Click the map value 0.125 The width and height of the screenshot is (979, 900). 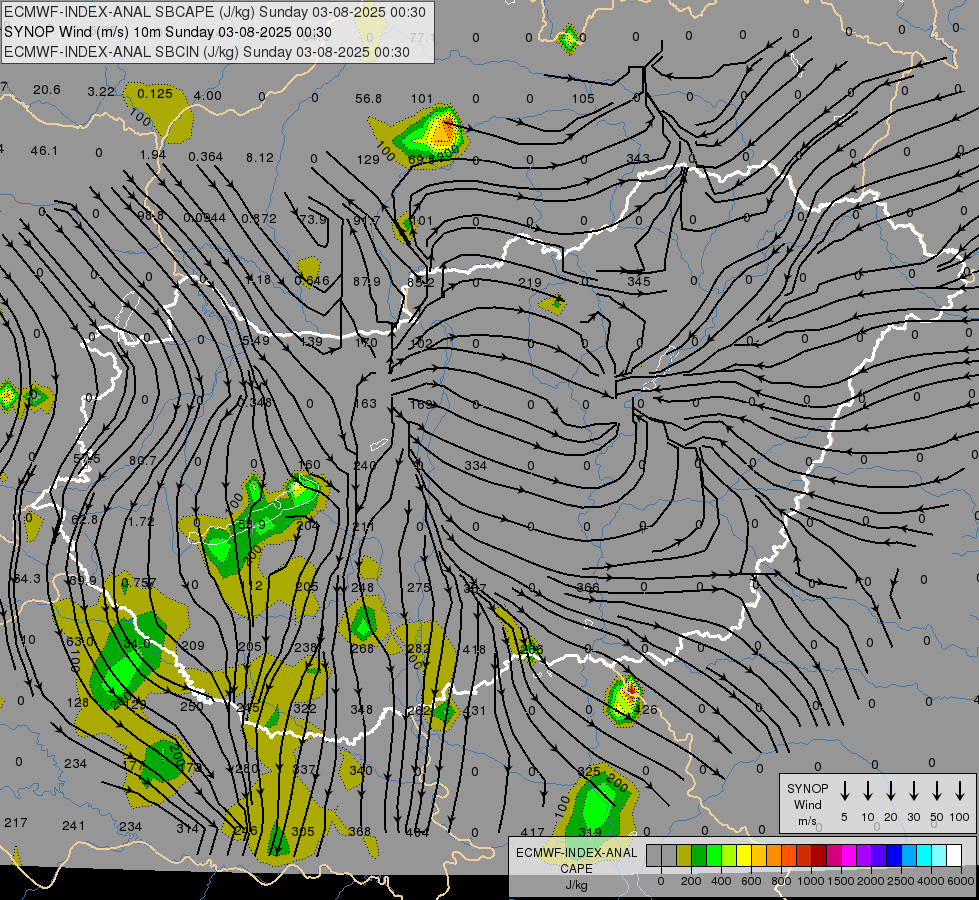(x=155, y=94)
